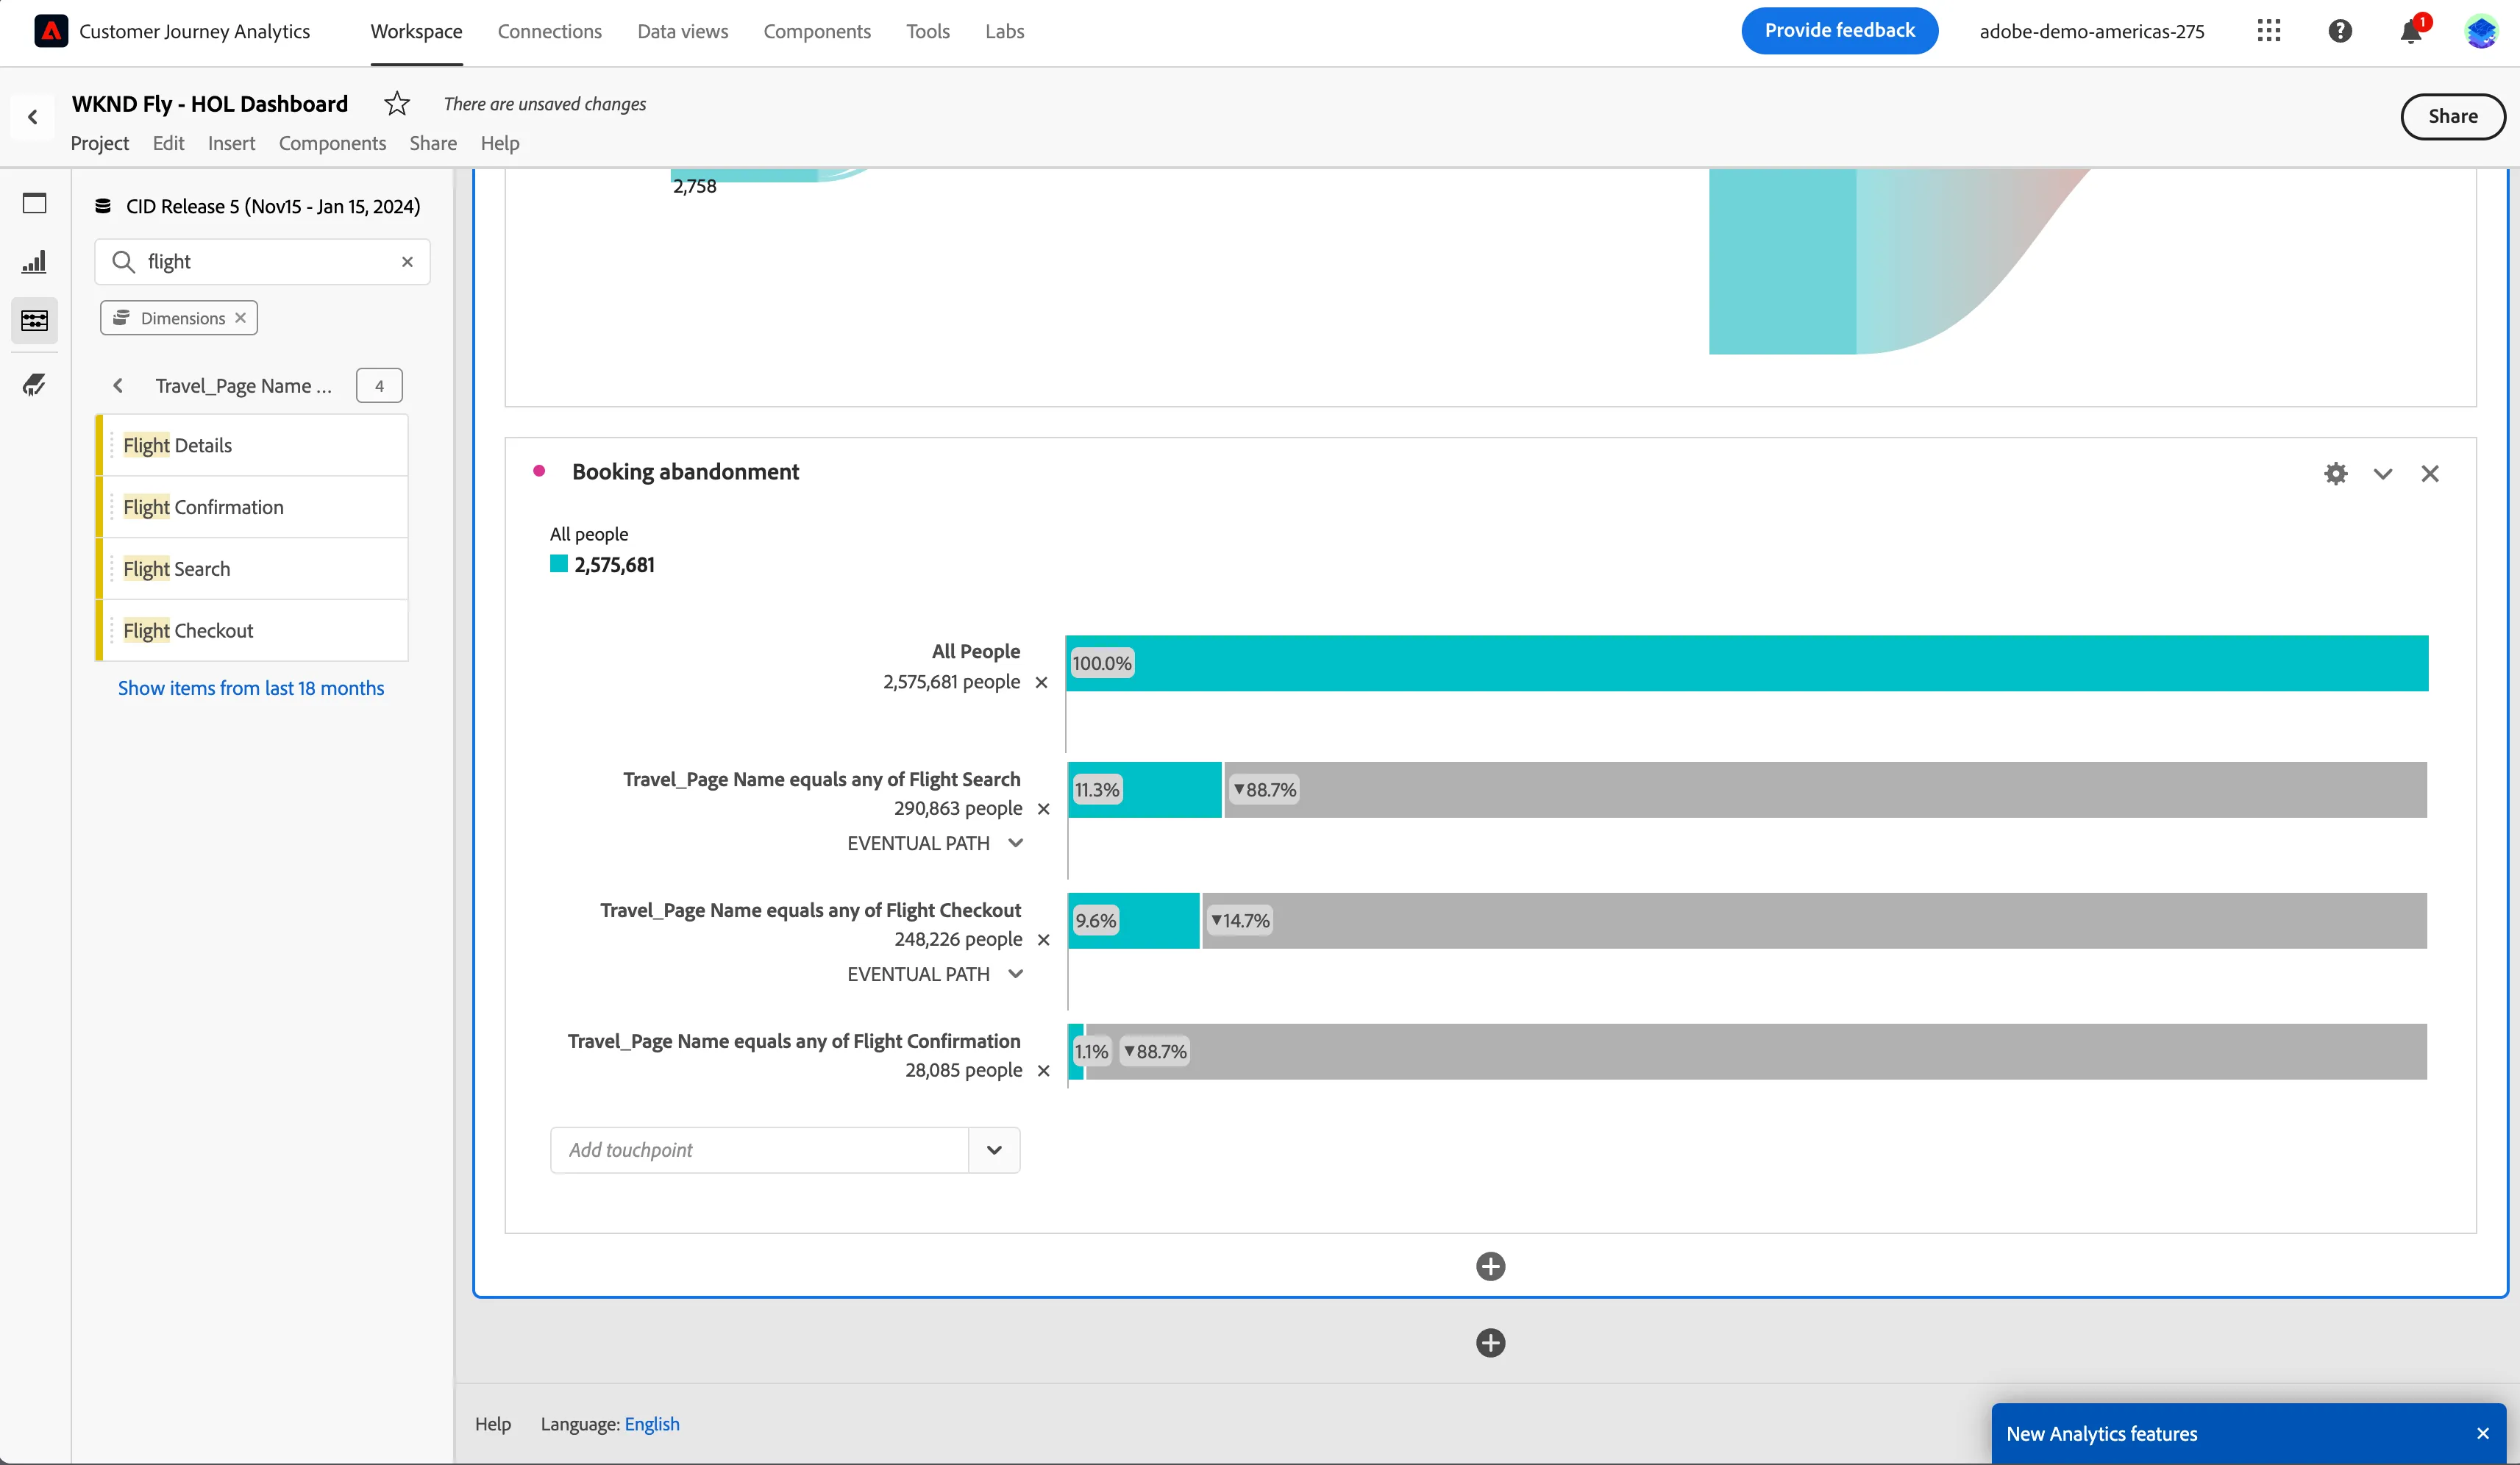Open the Components top navigation tab
This screenshot has width=2520, height=1465.
pos(817,31)
